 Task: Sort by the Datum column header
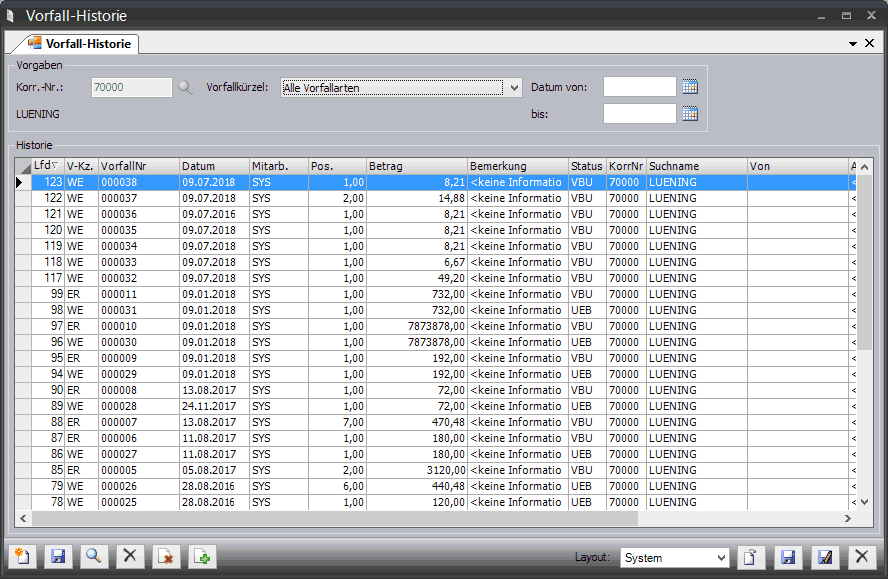click(213, 166)
